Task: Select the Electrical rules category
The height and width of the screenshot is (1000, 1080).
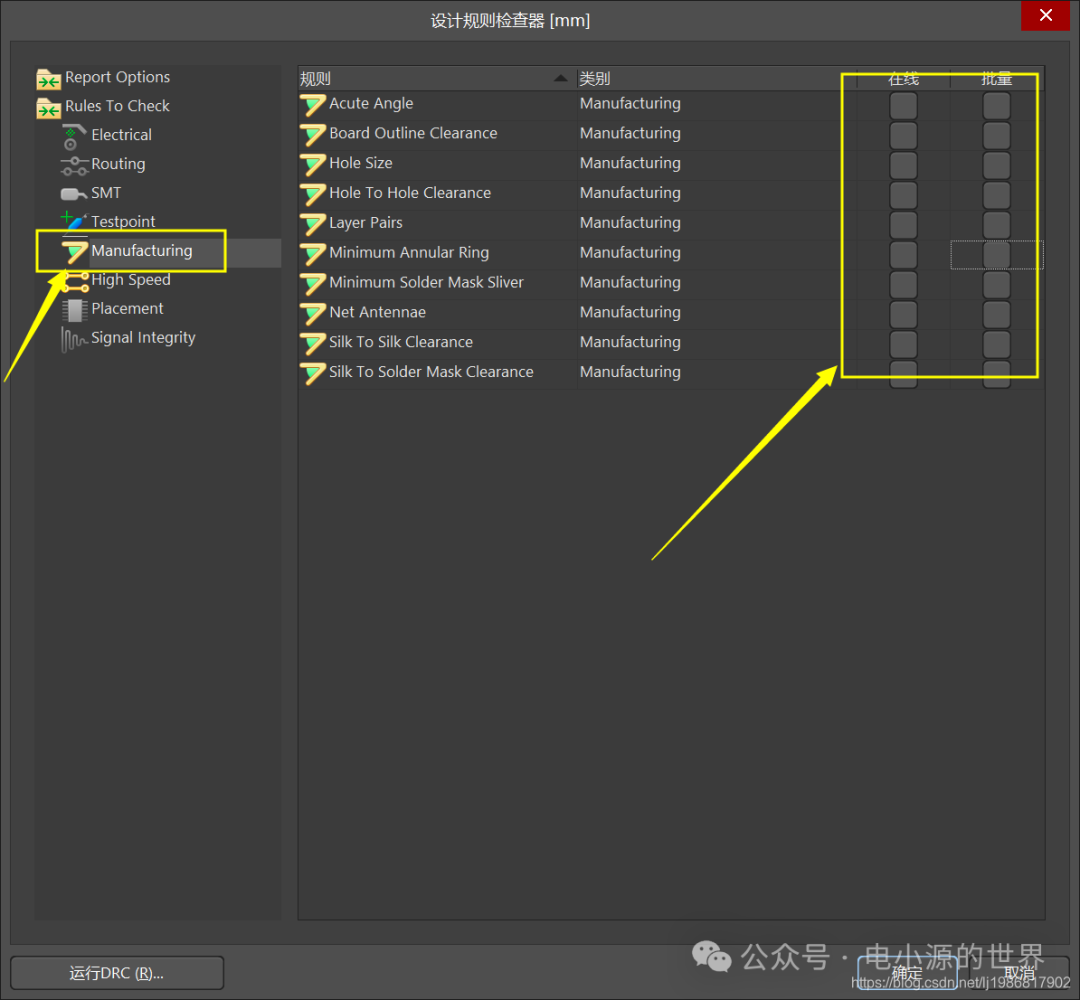Action: coord(121,135)
